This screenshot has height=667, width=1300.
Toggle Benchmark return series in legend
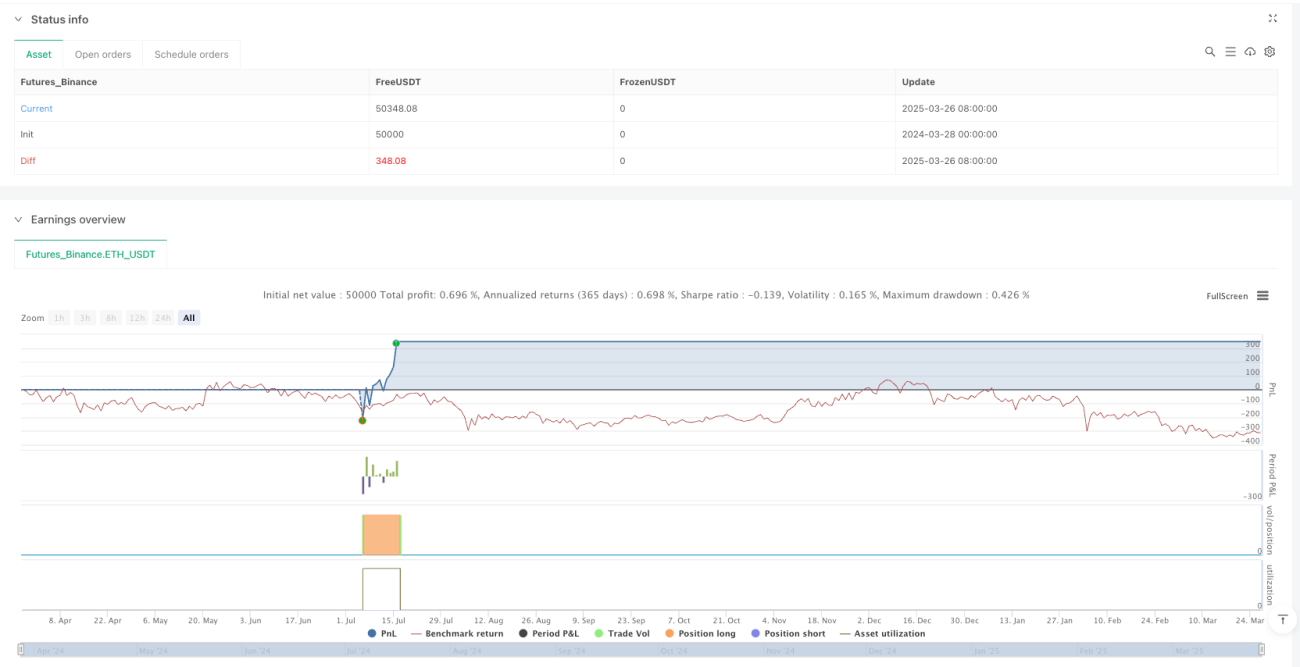(457, 633)
